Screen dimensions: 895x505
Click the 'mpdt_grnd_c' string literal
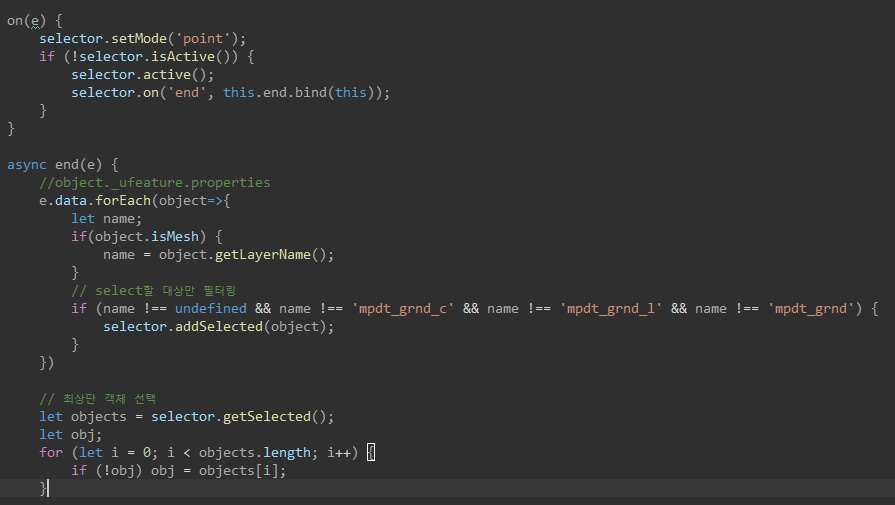(x=402, y=309)
